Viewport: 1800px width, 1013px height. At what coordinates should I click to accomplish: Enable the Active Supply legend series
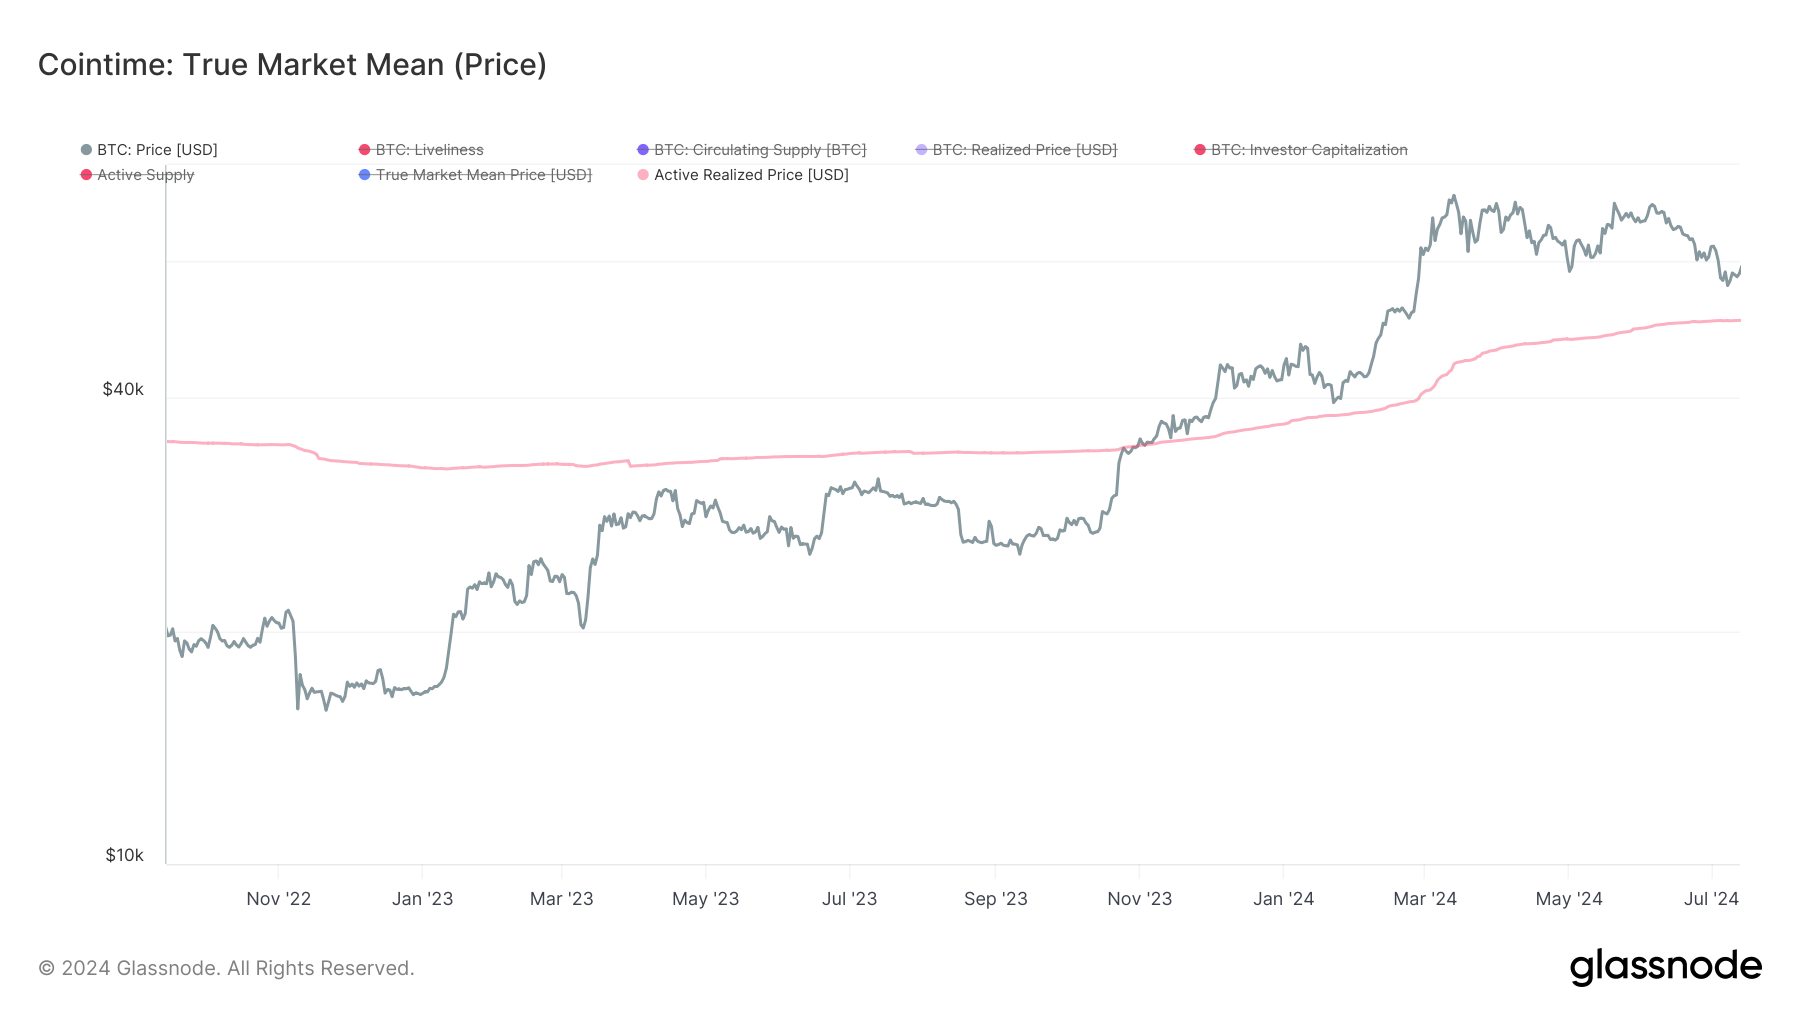[x=137, y=175]
